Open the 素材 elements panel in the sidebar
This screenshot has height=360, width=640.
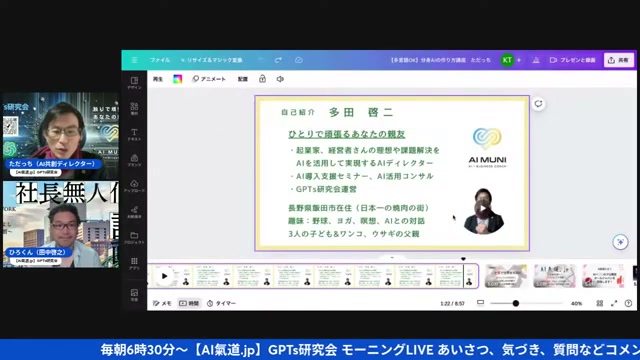tap(134, 109)
